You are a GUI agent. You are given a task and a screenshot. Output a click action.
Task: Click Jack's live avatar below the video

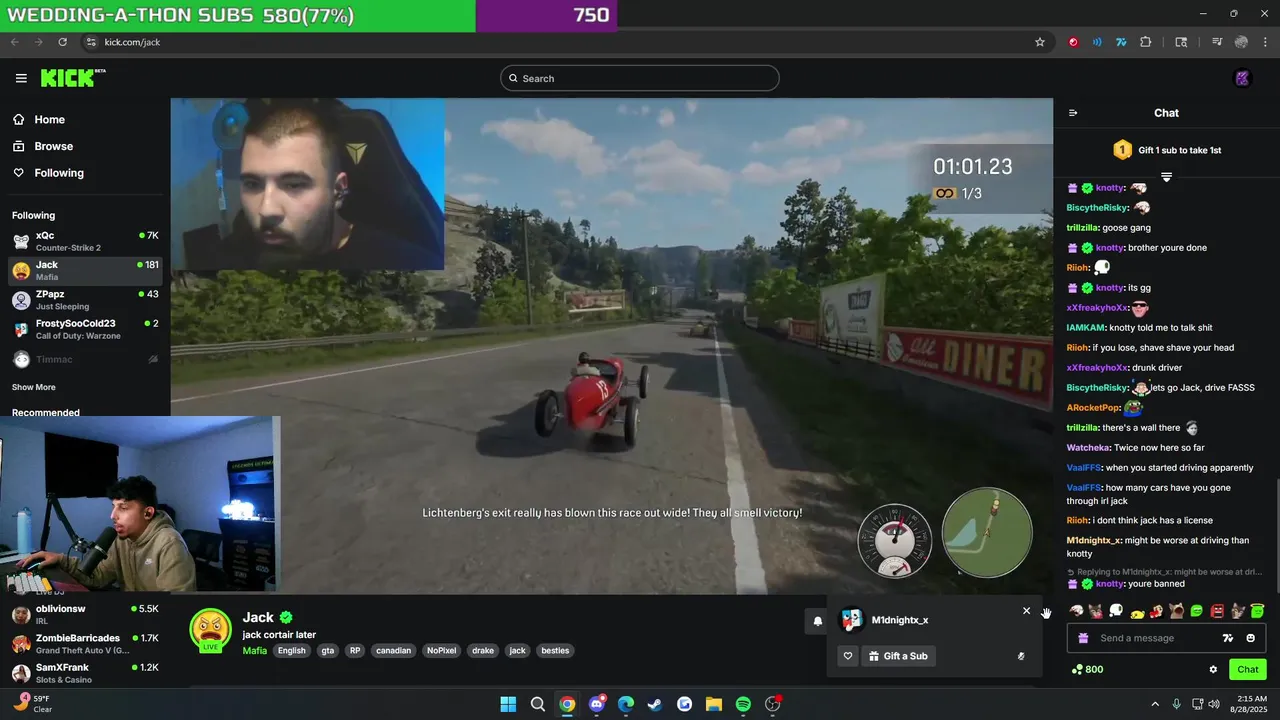click(211, 630)
